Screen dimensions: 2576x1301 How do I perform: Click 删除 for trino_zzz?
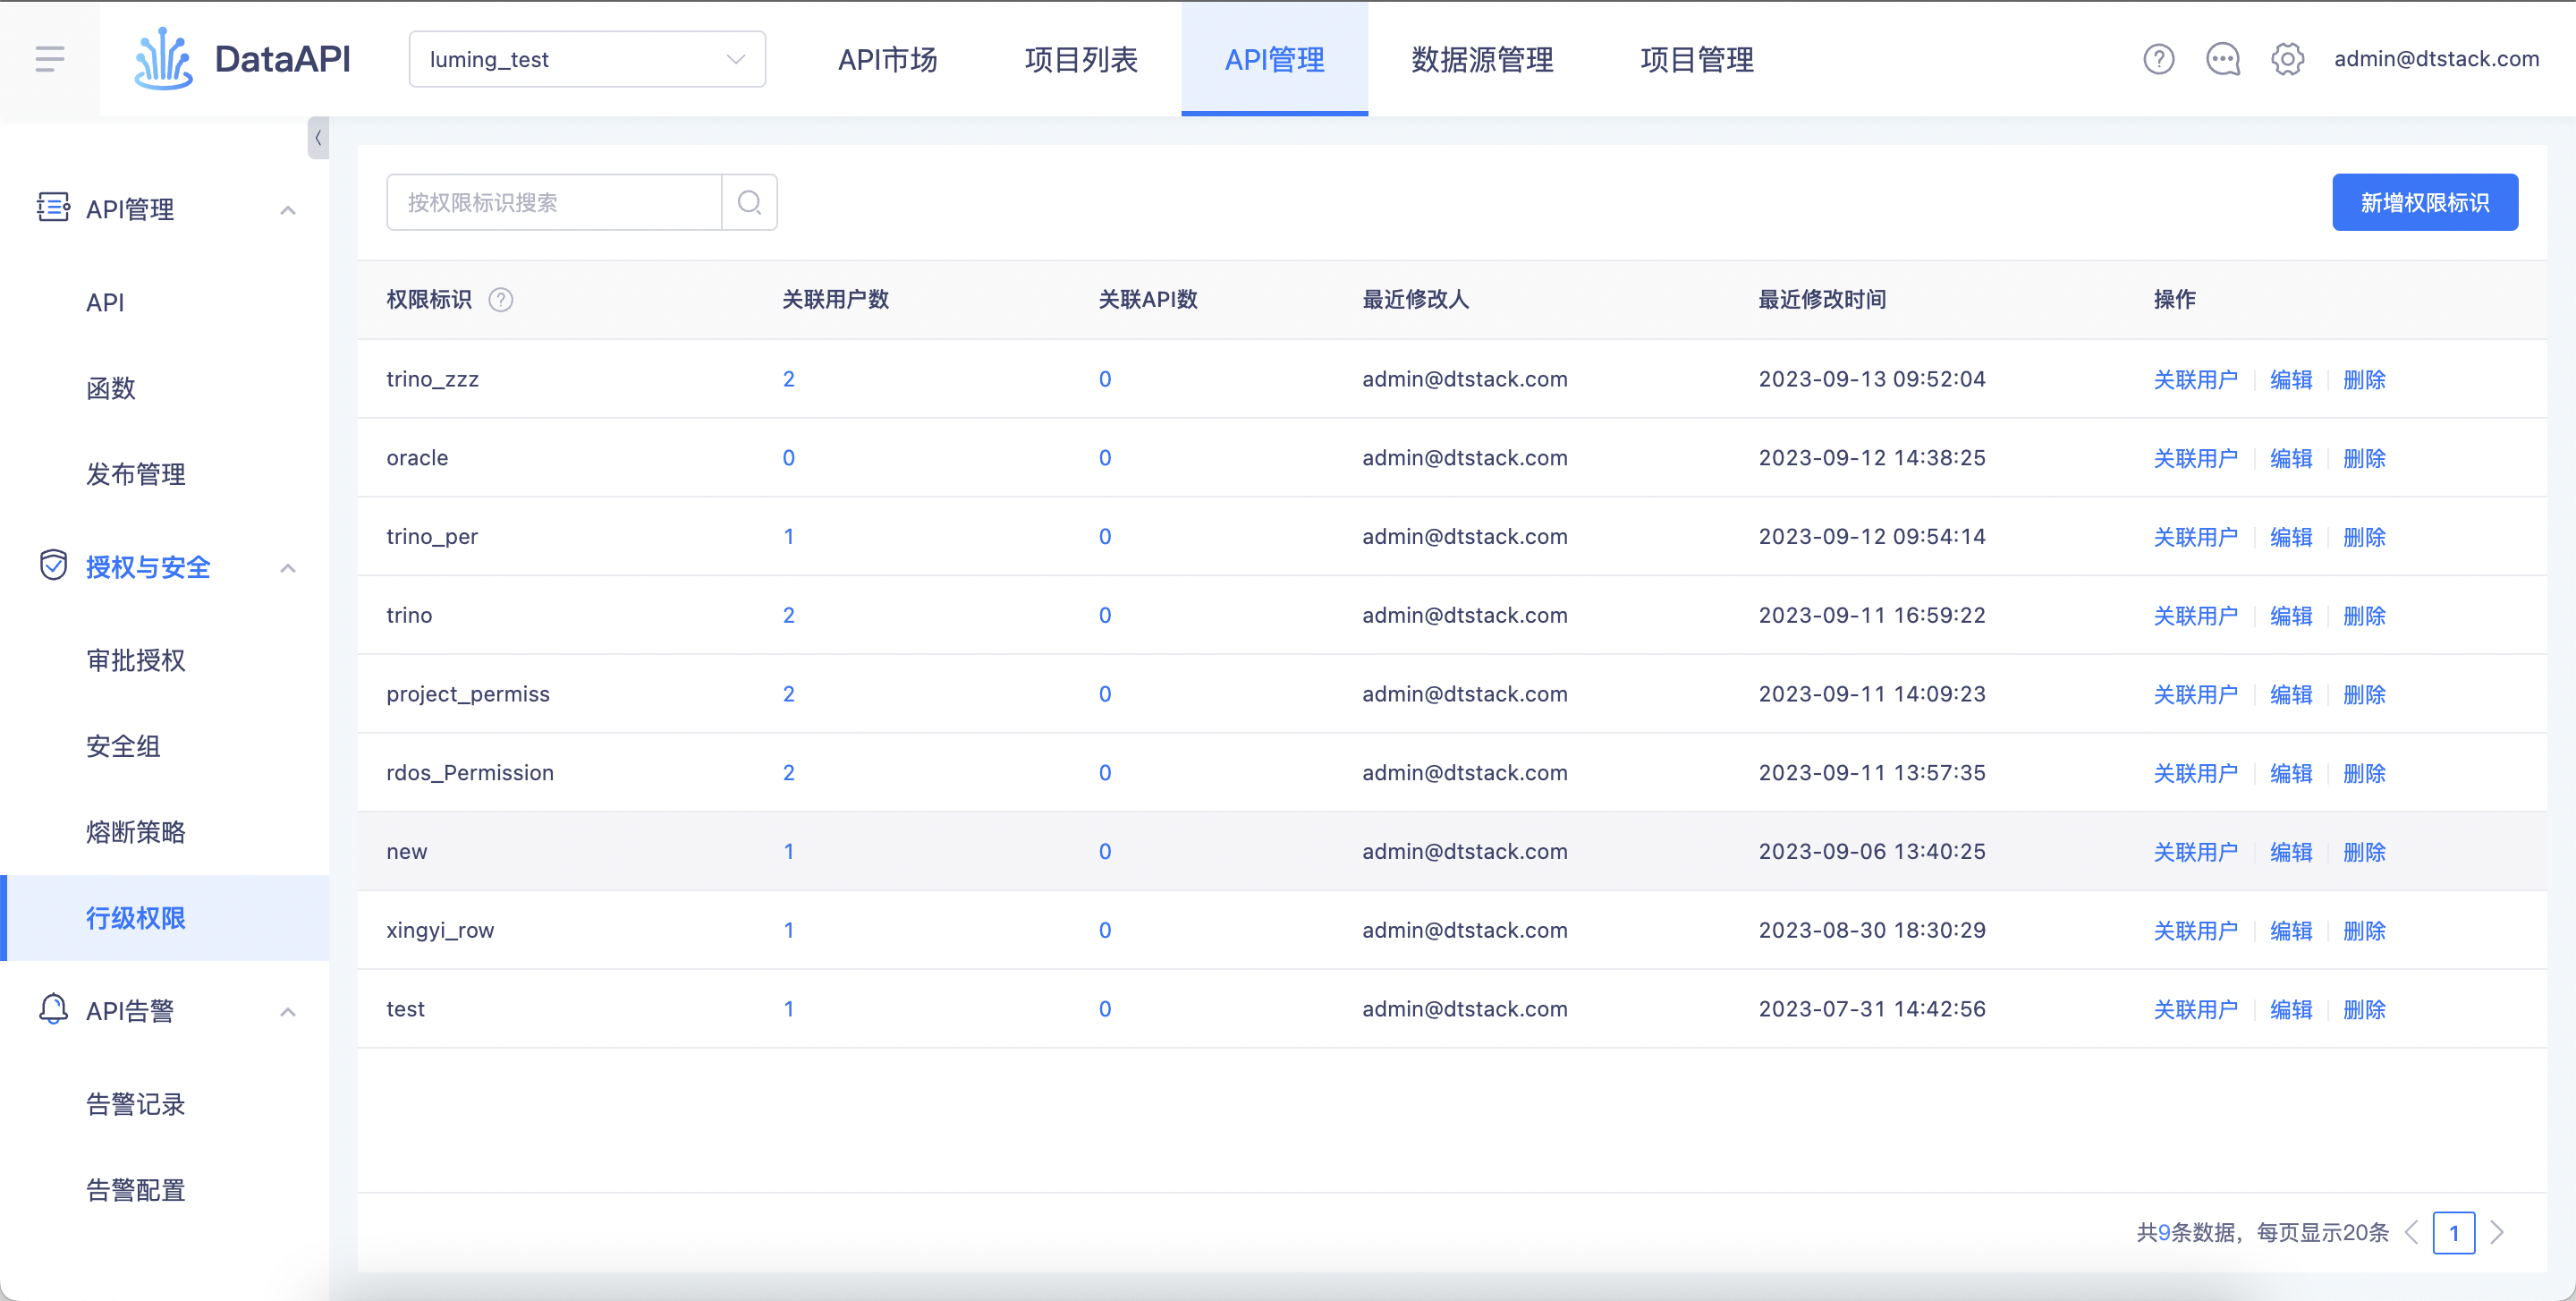(2364, 379)
